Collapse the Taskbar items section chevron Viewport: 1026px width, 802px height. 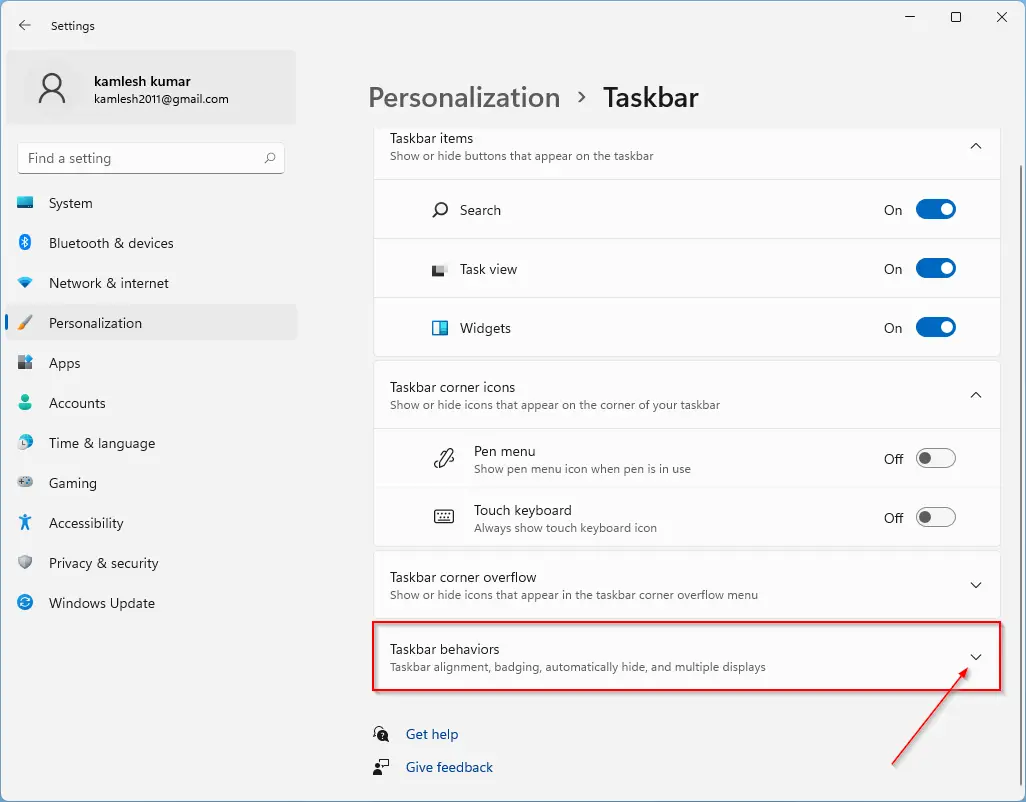click(976, 146)
